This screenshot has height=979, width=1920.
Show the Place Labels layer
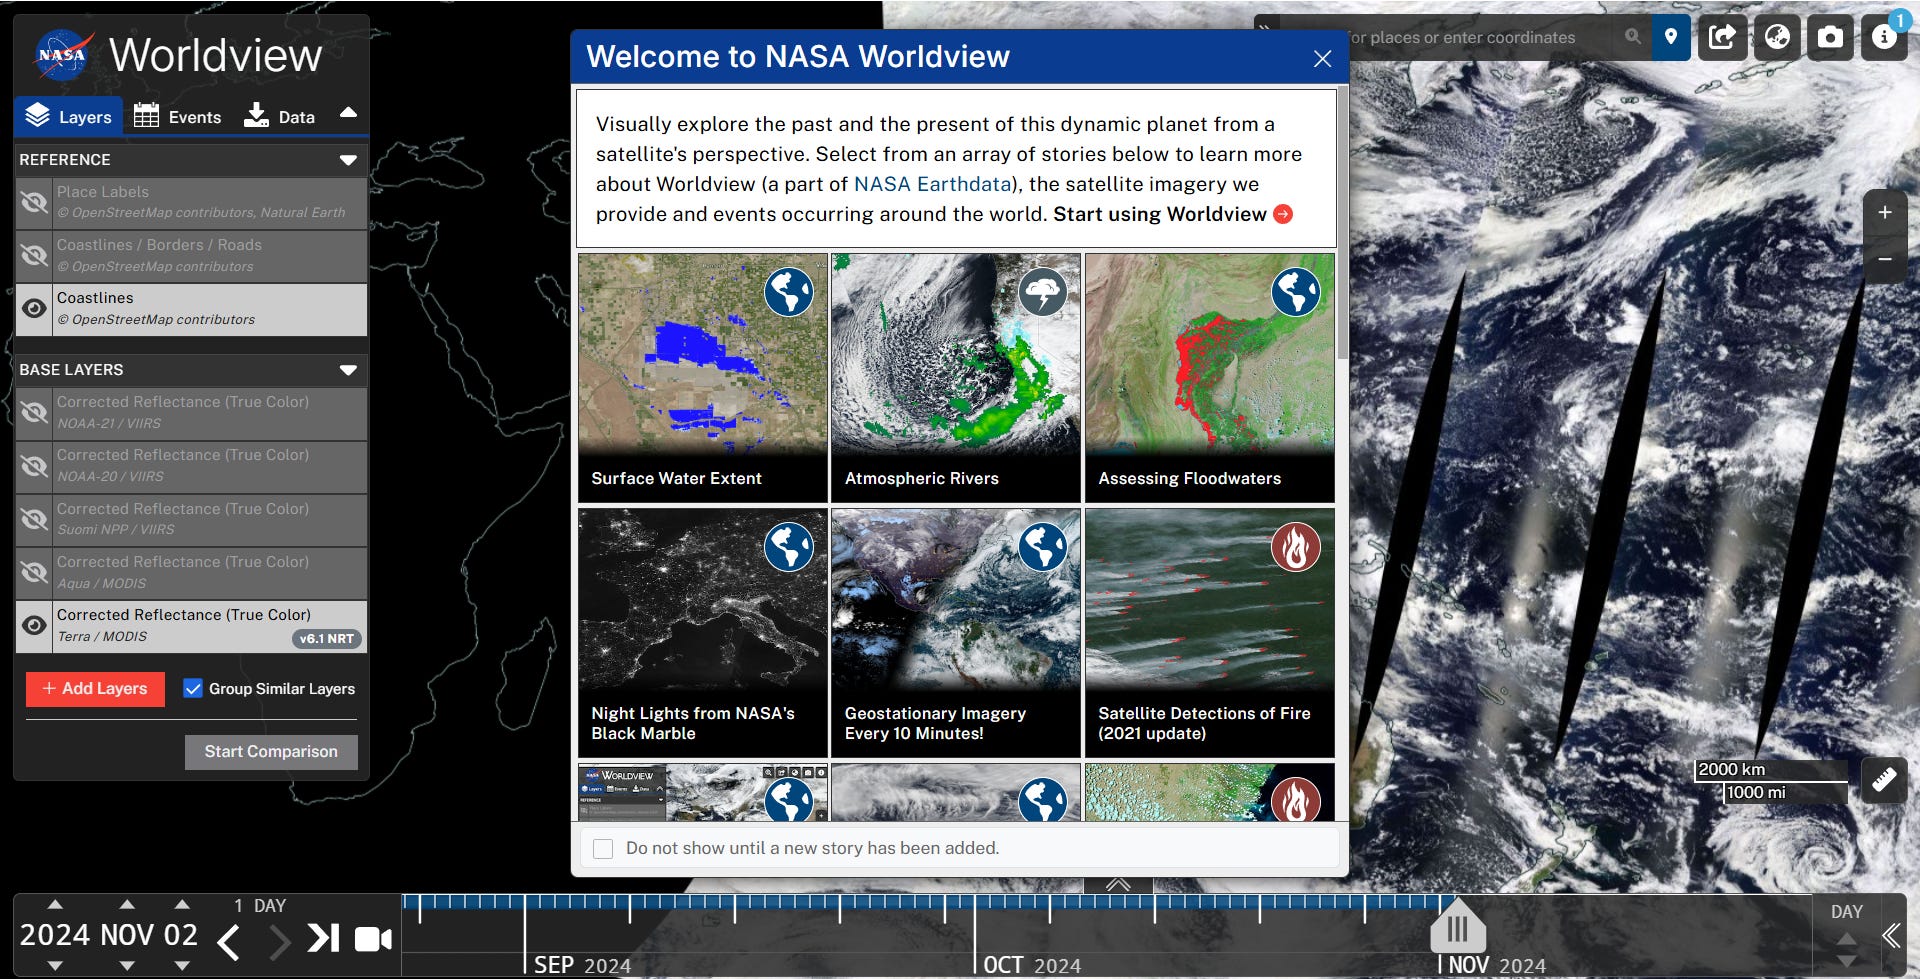(x=34, y=203)
